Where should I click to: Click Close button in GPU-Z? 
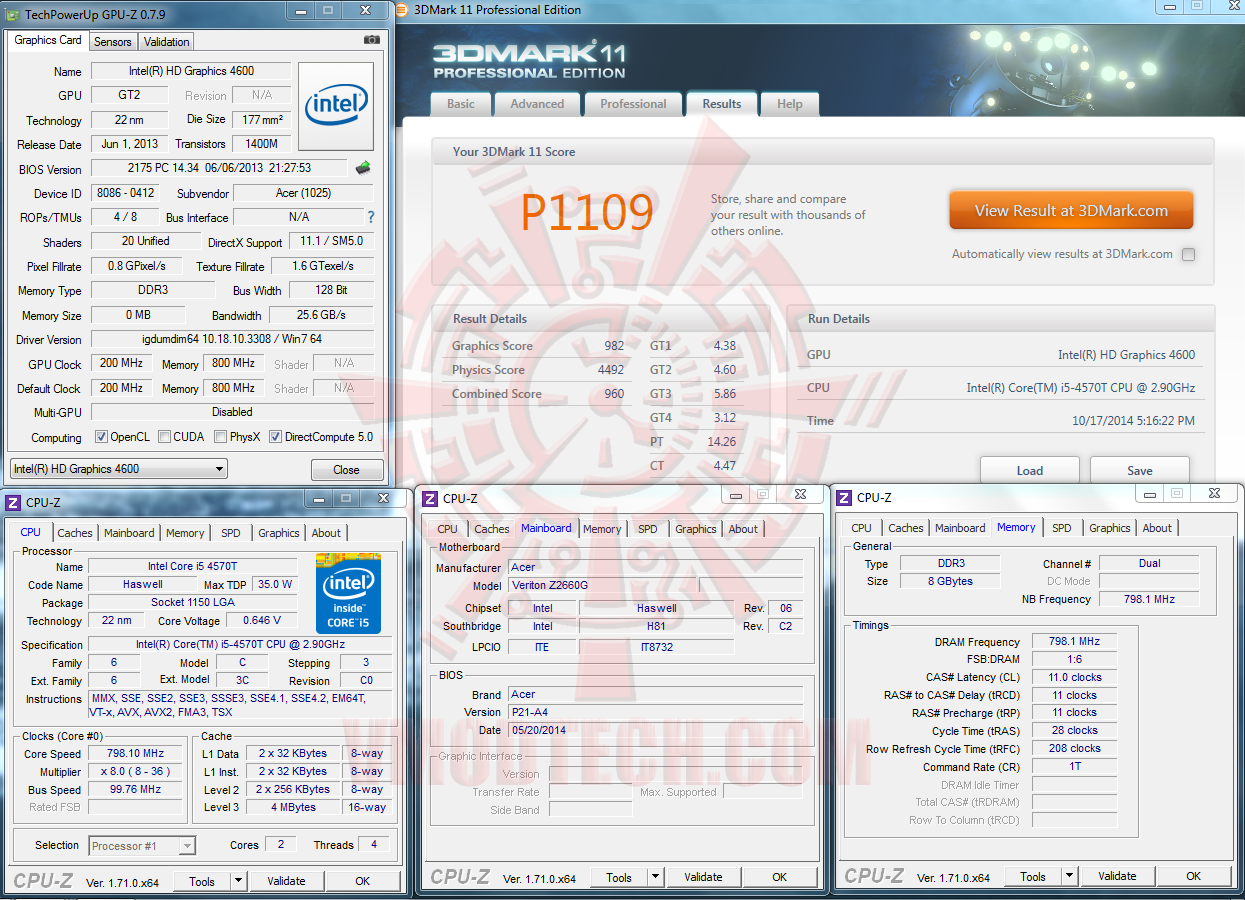tap(347, 469)
